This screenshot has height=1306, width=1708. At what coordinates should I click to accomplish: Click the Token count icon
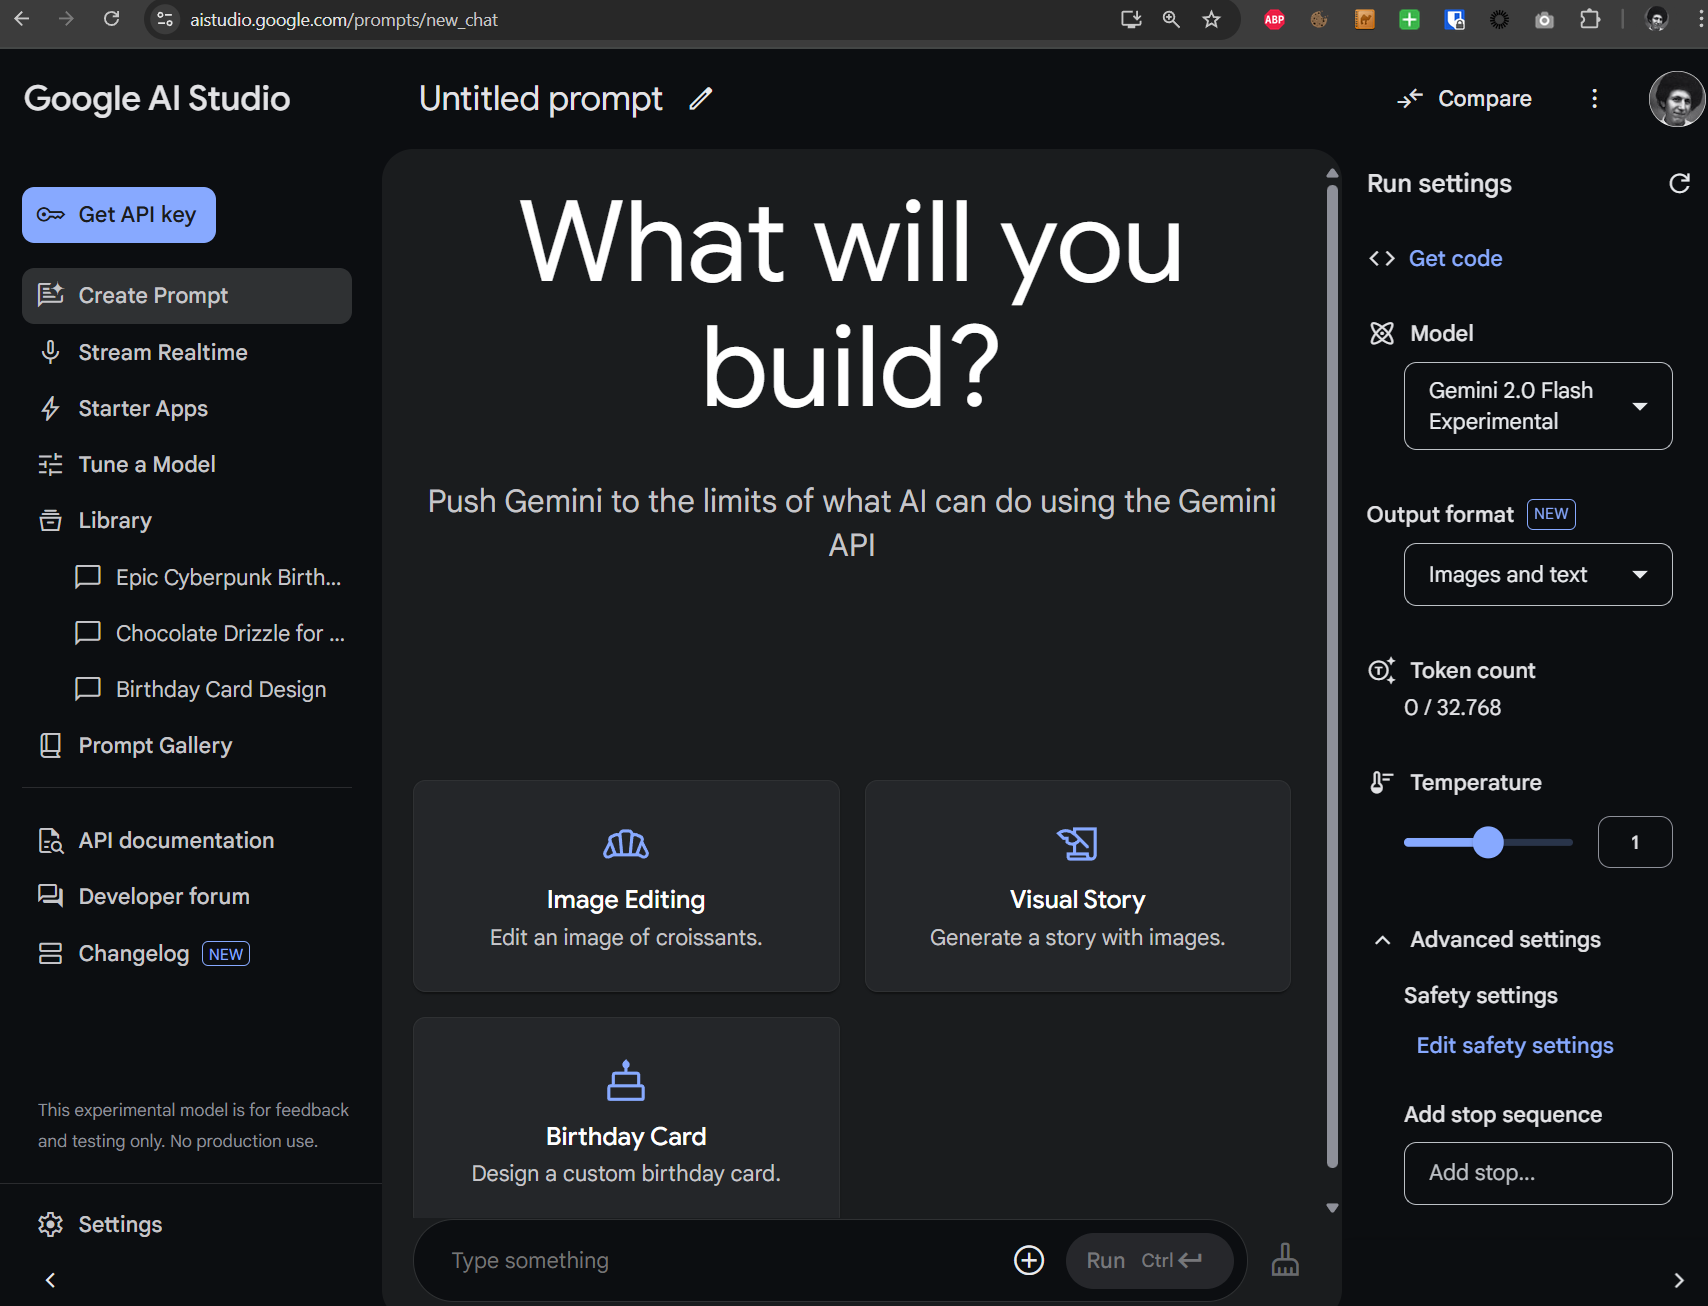pyautogui.click(x=1381, y=670)
